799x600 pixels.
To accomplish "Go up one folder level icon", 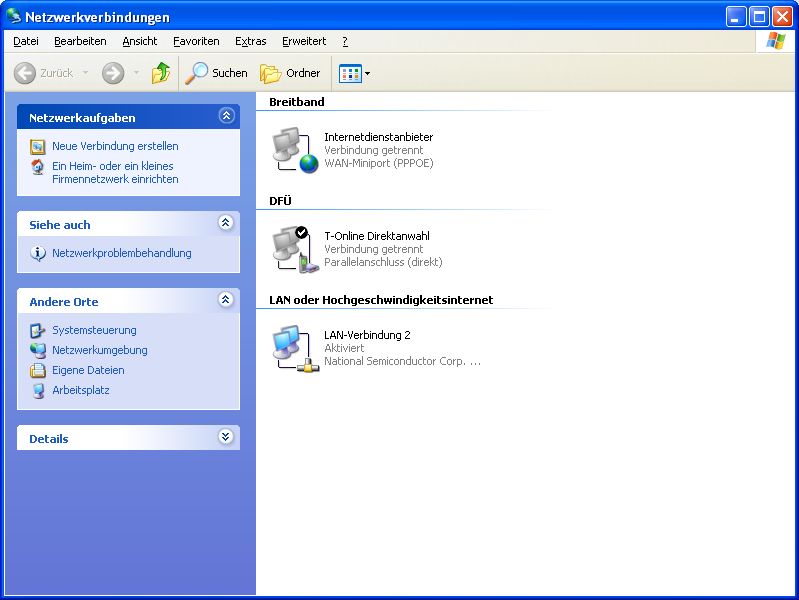I will point(160,73).
